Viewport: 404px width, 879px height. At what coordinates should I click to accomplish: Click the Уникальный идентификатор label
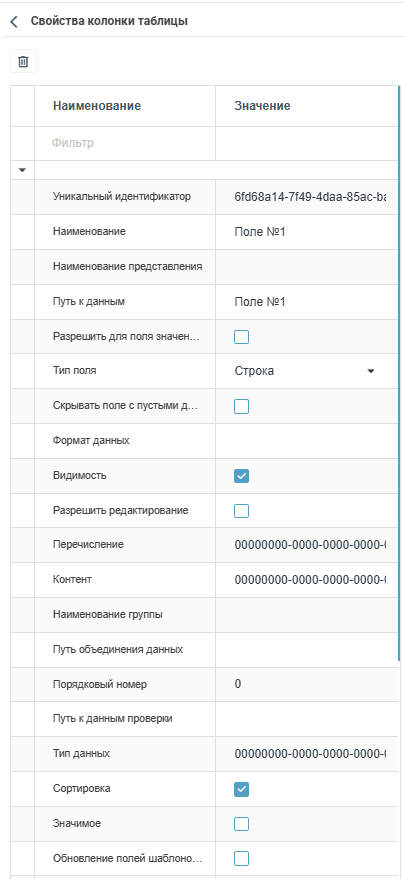(122, 197)
